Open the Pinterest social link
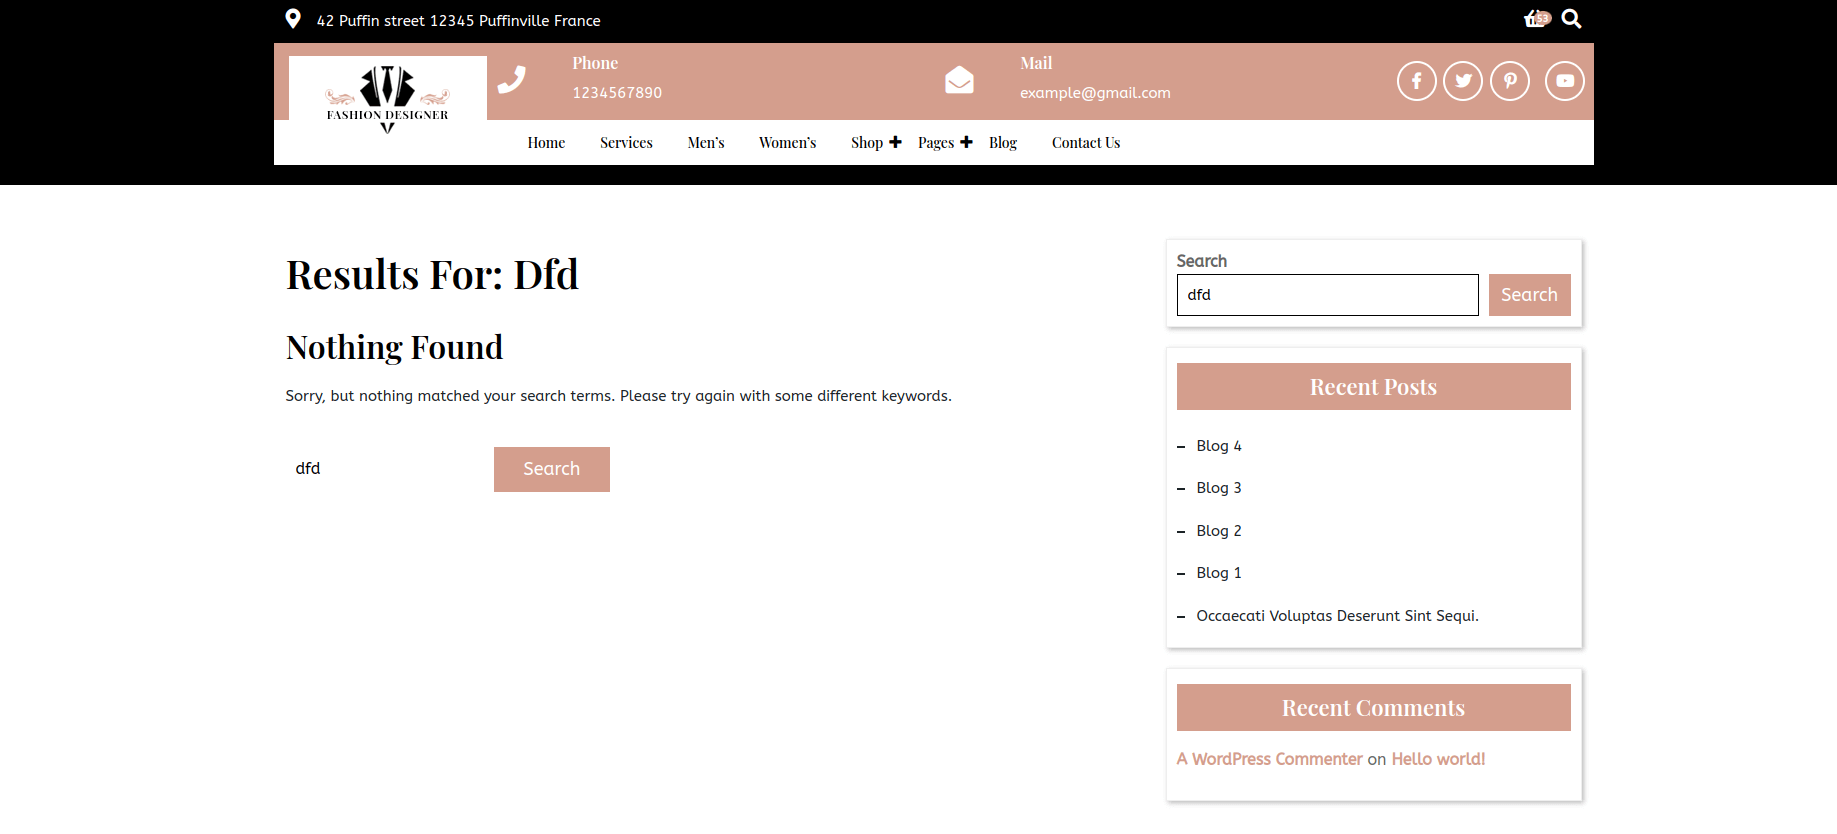 [1510, 81]
